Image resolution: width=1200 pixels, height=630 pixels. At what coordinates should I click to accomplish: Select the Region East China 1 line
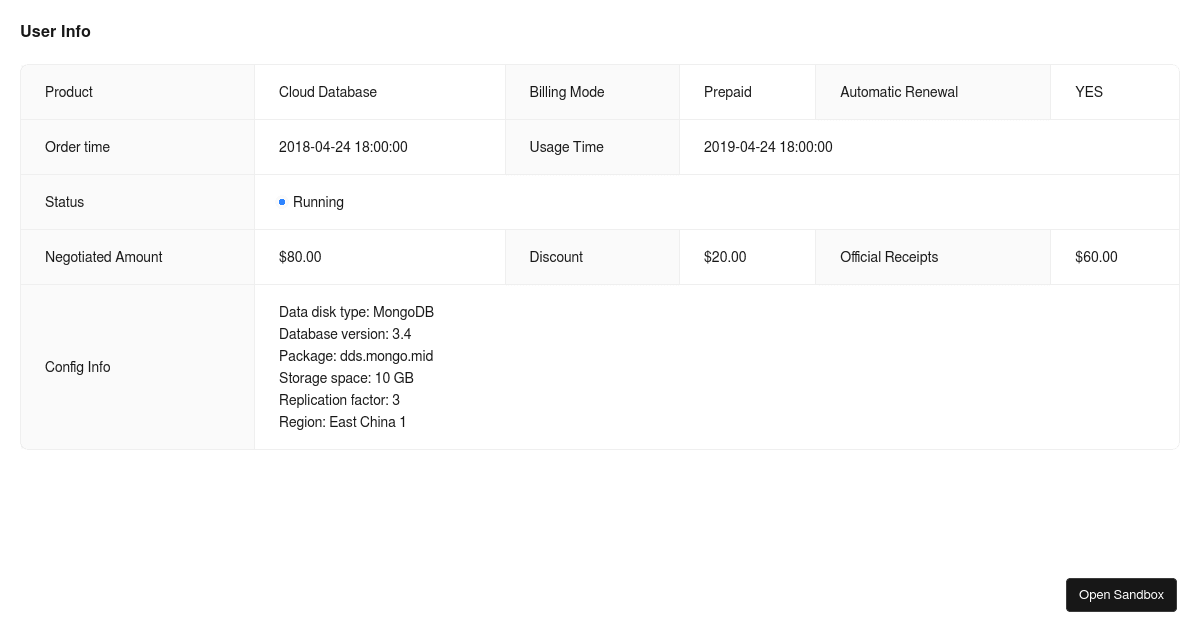[x=342, y=422]
